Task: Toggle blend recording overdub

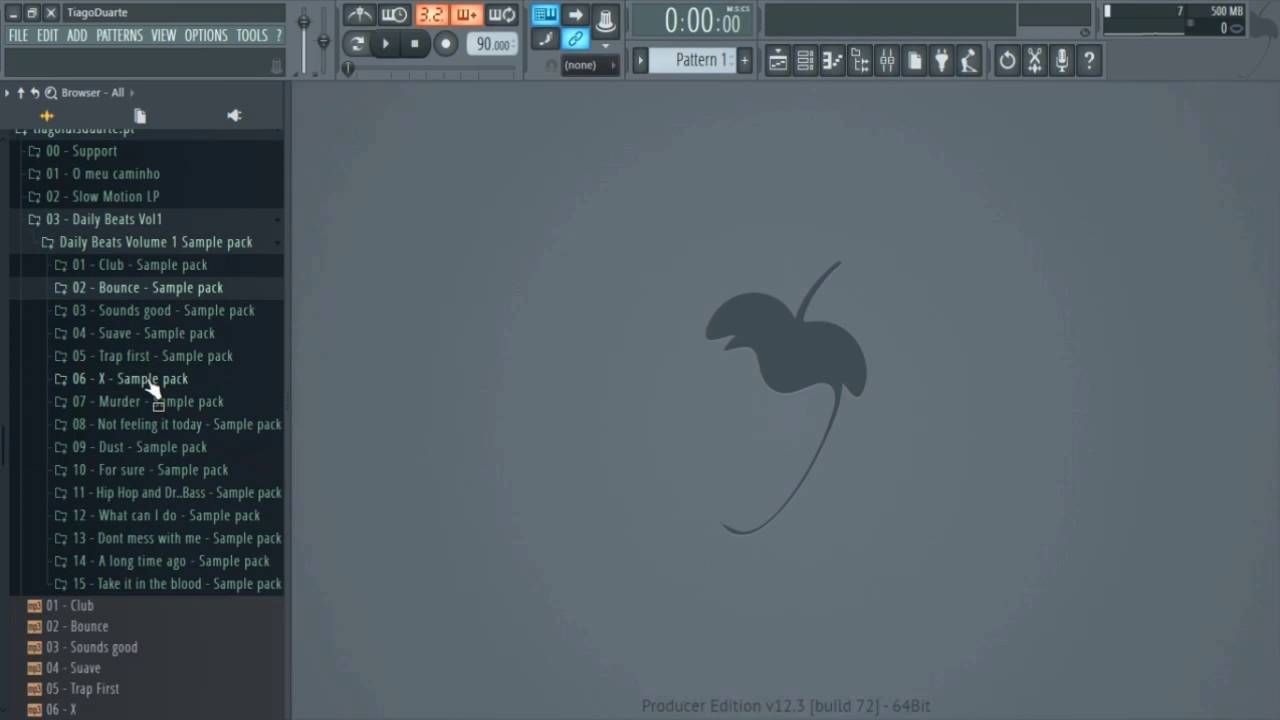Action: click(x=466, y=15)
